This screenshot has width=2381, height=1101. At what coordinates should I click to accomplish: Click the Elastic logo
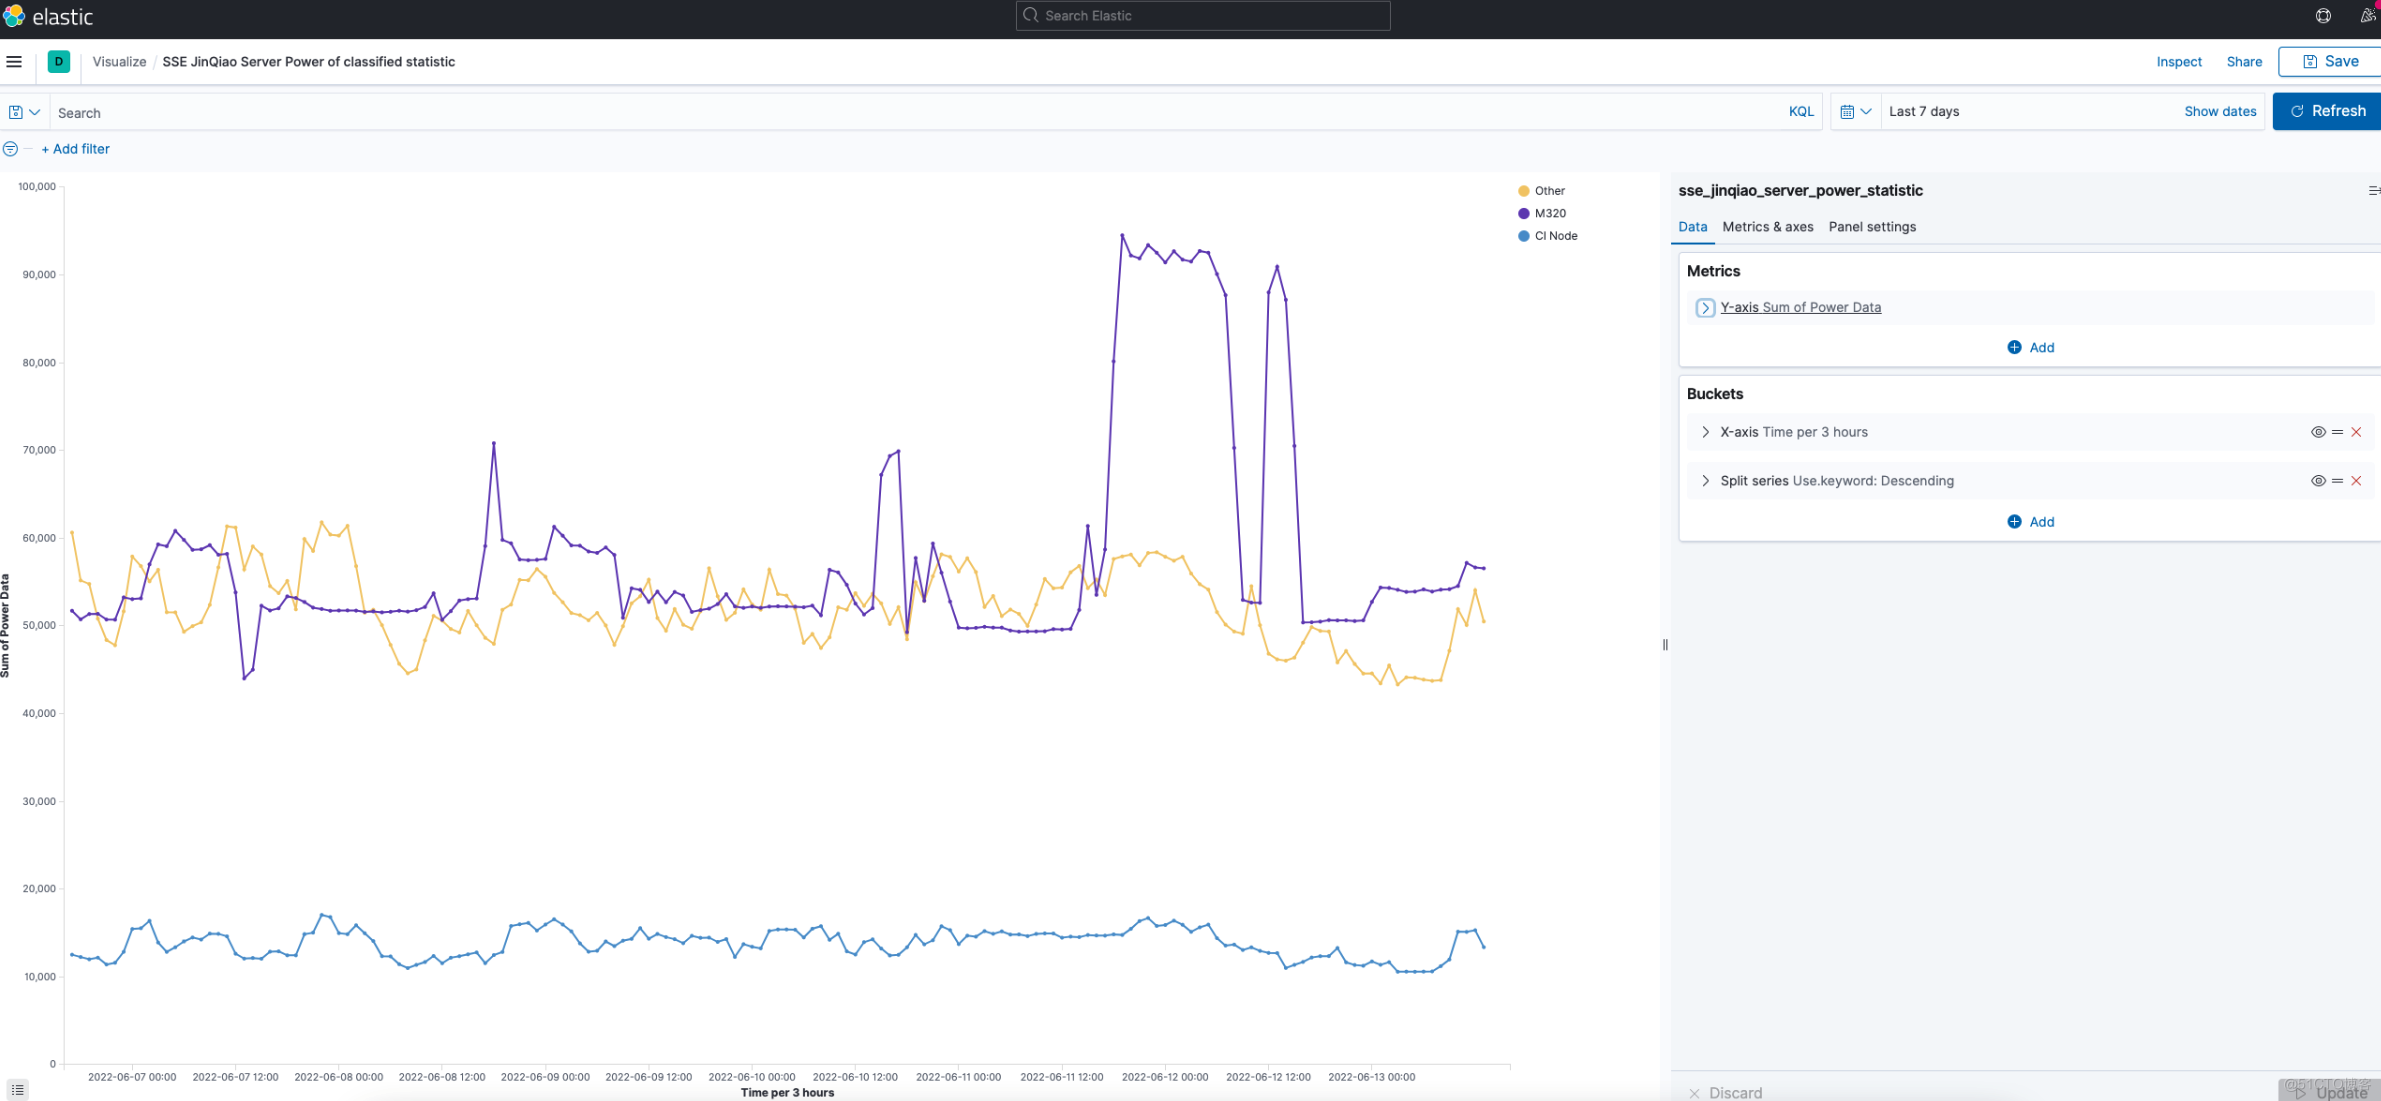pyautogui.click(x=48, y=16)
